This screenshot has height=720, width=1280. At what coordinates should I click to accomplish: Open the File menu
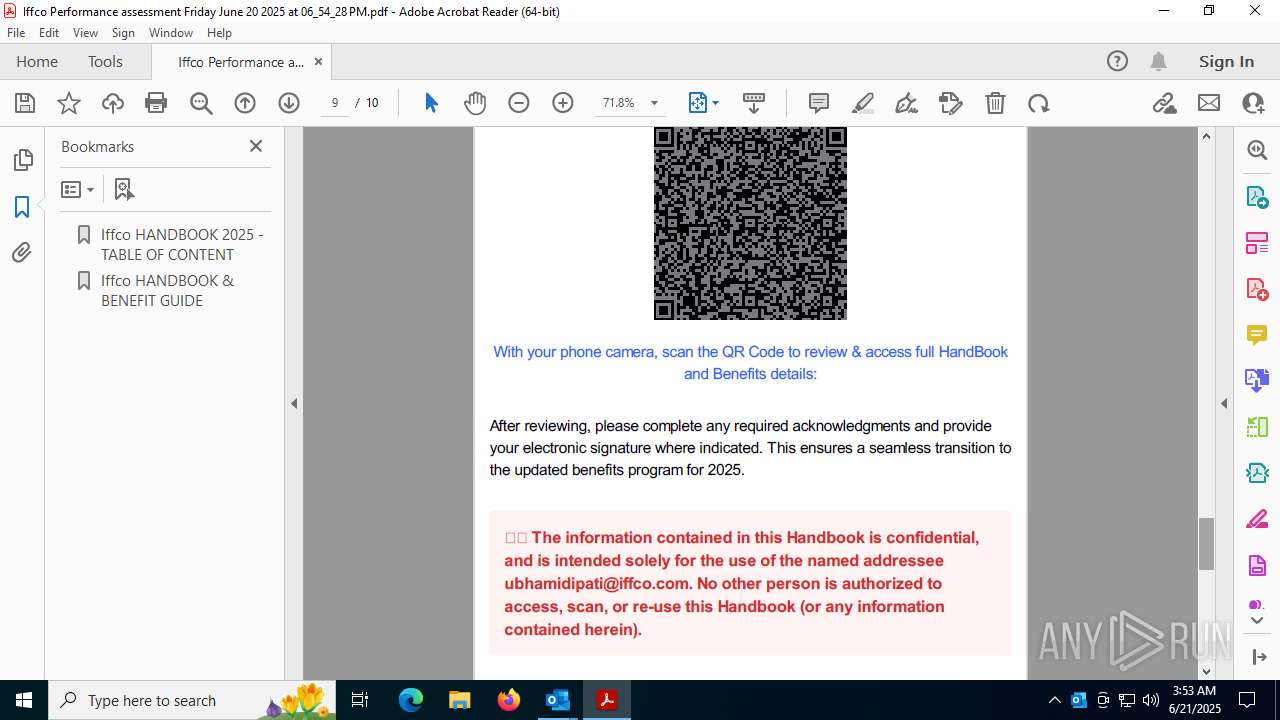[16, 33]
